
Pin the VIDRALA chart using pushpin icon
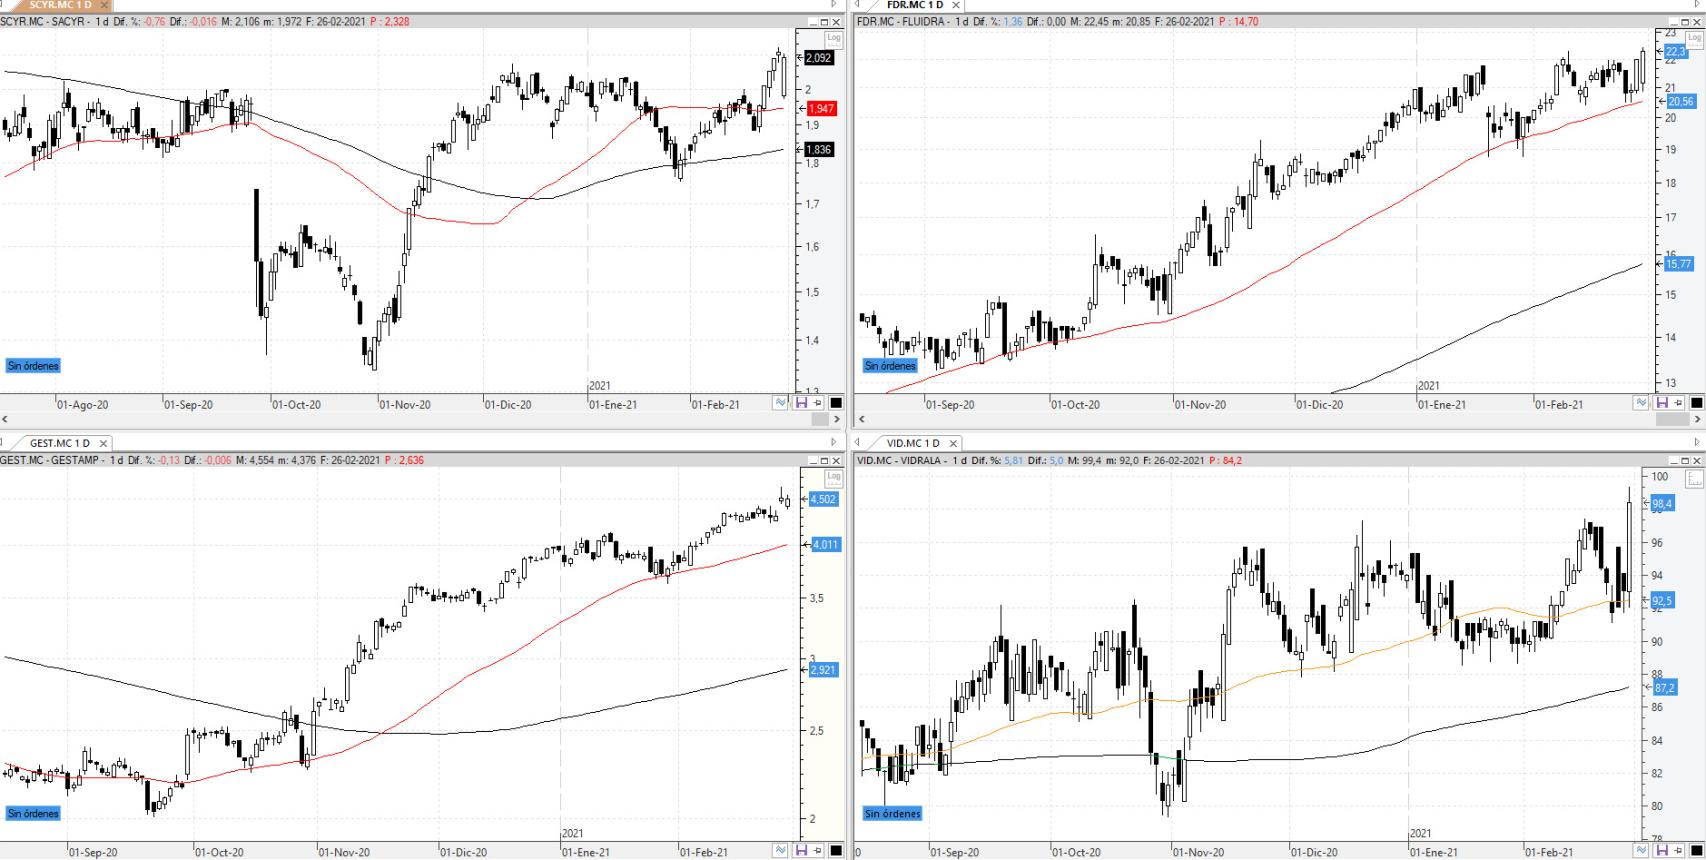(x=1678, y=851)
